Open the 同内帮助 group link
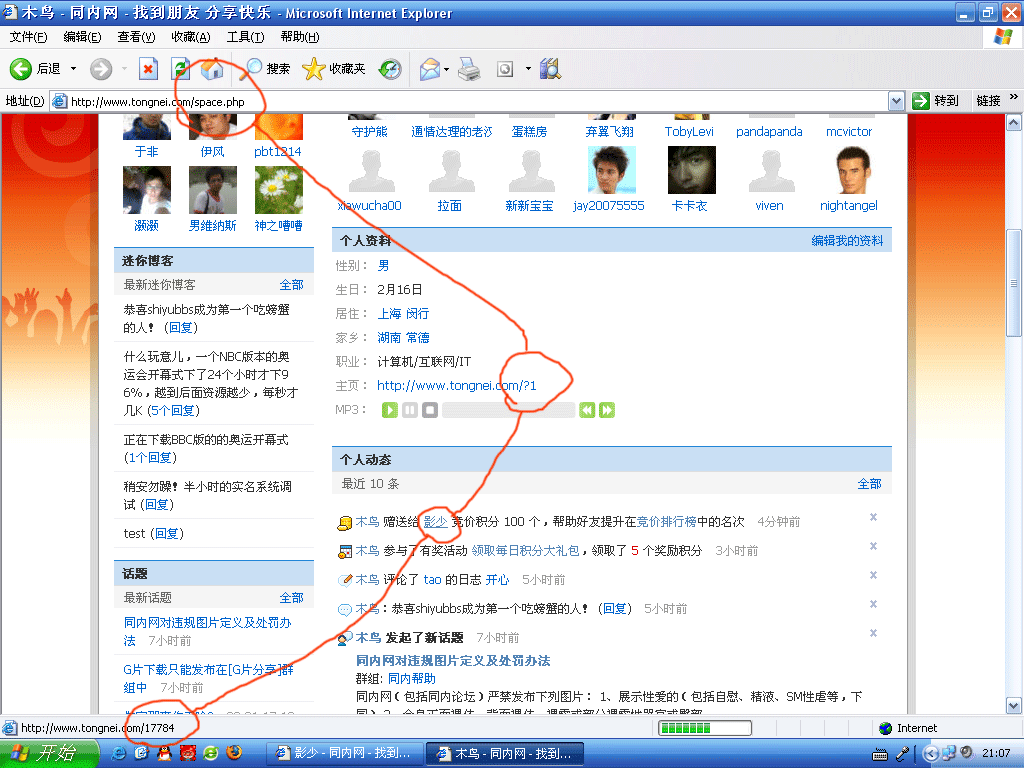The width and height of the screenshot is (1024, 768). (x=411, y=679)
